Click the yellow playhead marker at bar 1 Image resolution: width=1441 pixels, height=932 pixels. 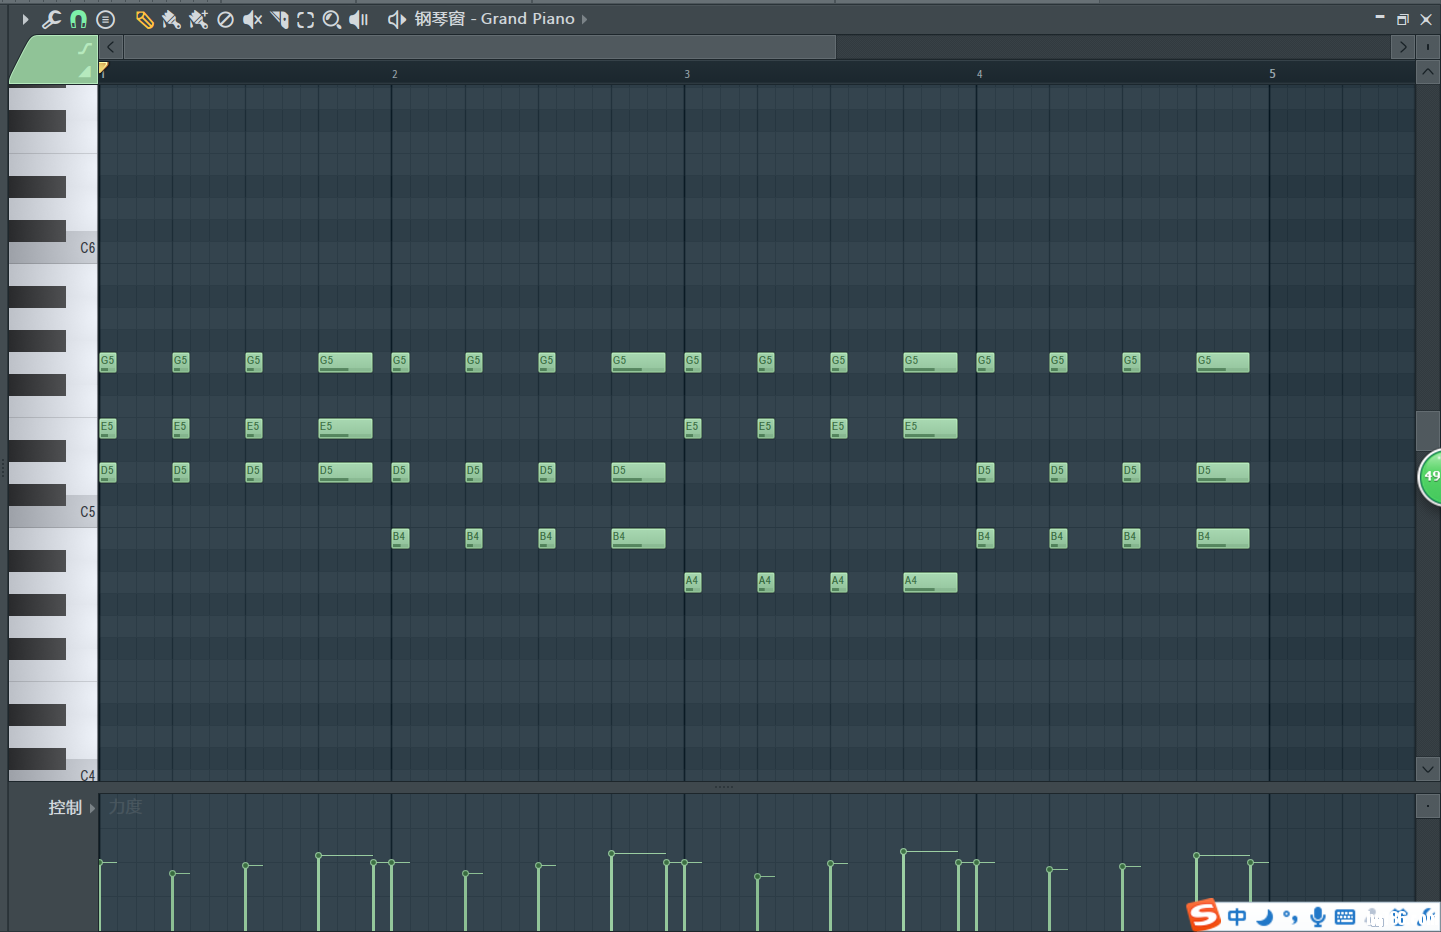click(103, 68)
